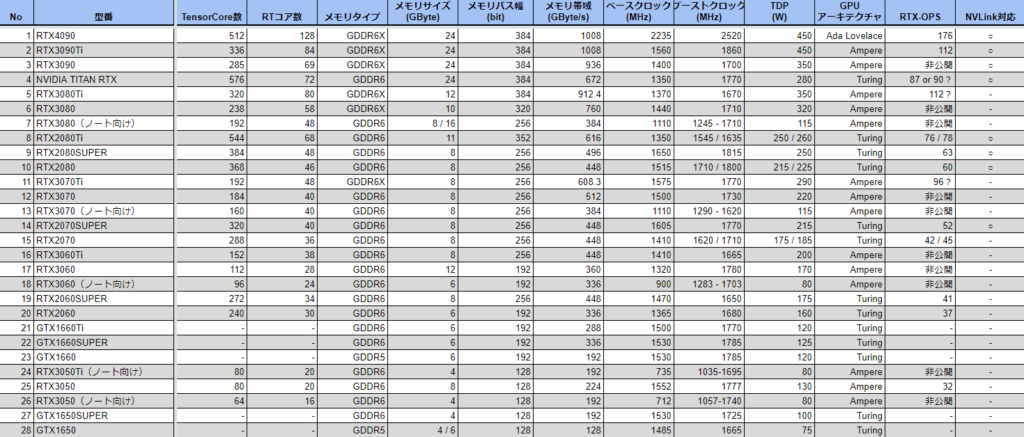Select the RTX2080SUPER model name cell
This screenshot has height=437, width=1024.
click(104, 152)
